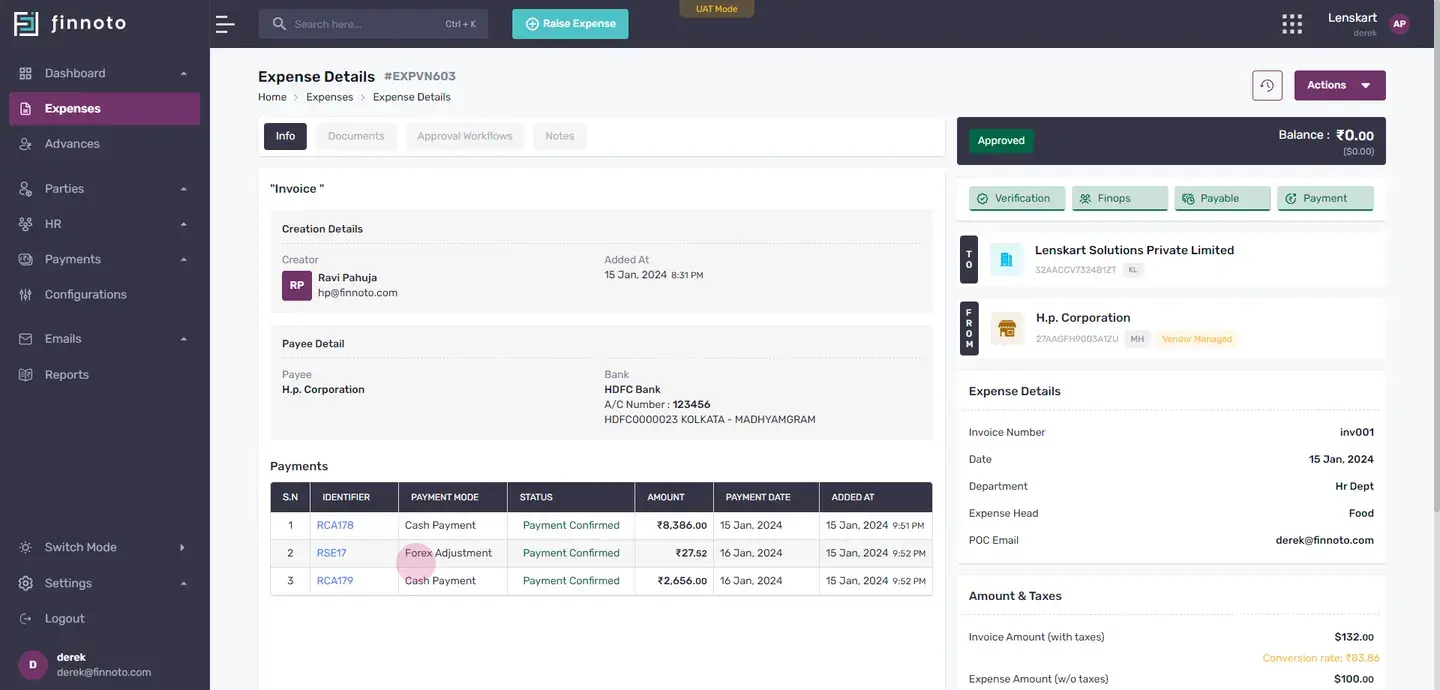Expand the Emails menu arrow
Viewport: 1440px width, 690px height.
click(183, 339)
